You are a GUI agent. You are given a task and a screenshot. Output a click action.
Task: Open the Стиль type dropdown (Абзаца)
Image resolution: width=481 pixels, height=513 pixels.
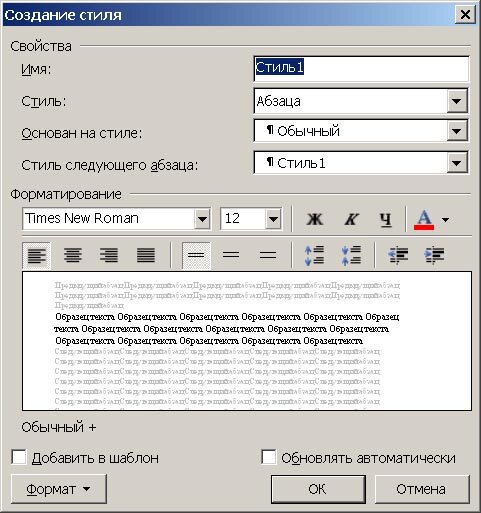click(457, 101)
